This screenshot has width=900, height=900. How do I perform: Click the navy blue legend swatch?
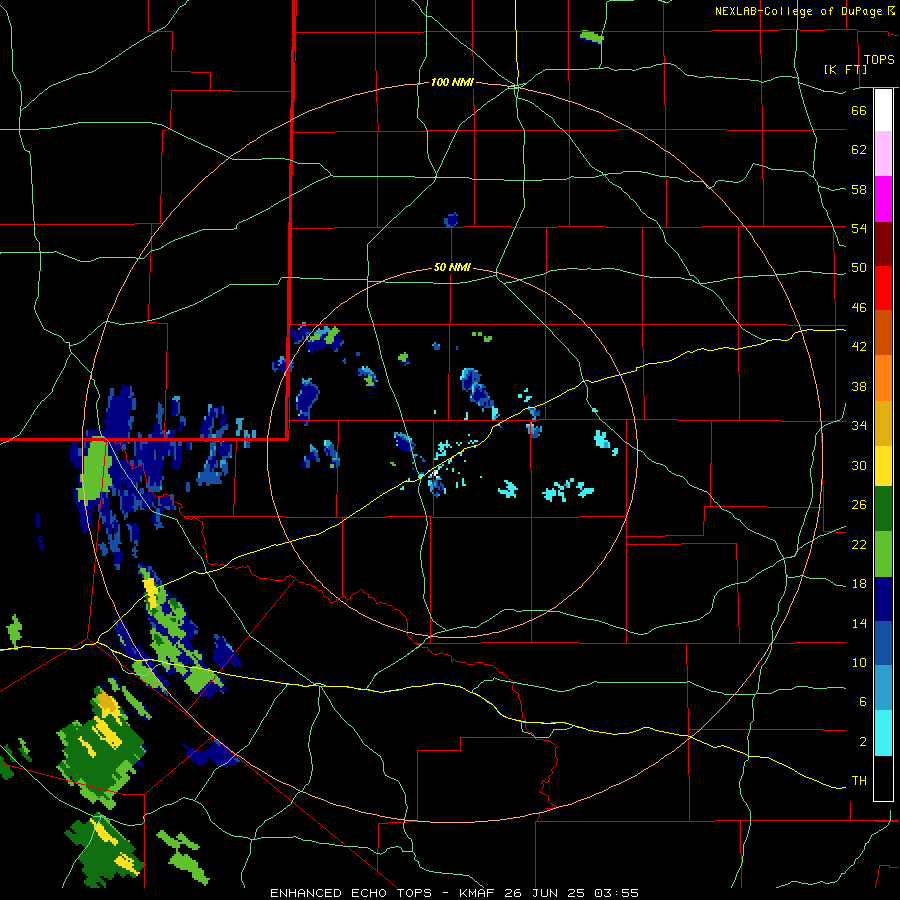(883, 599)
